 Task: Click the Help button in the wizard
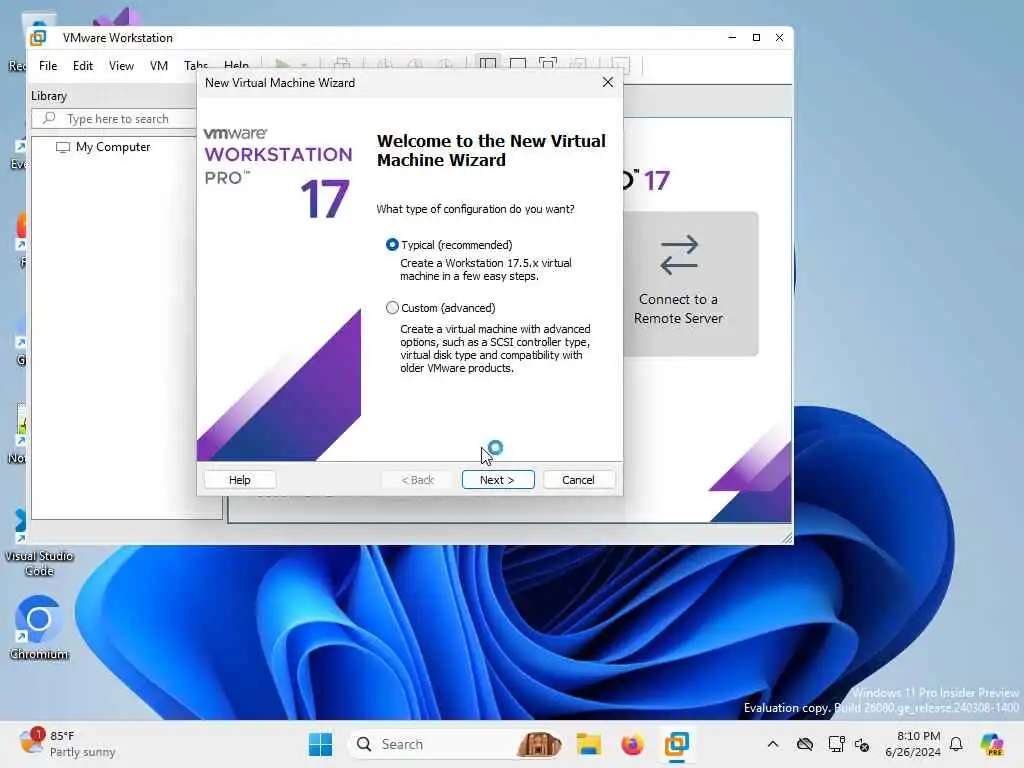[240, 480]
